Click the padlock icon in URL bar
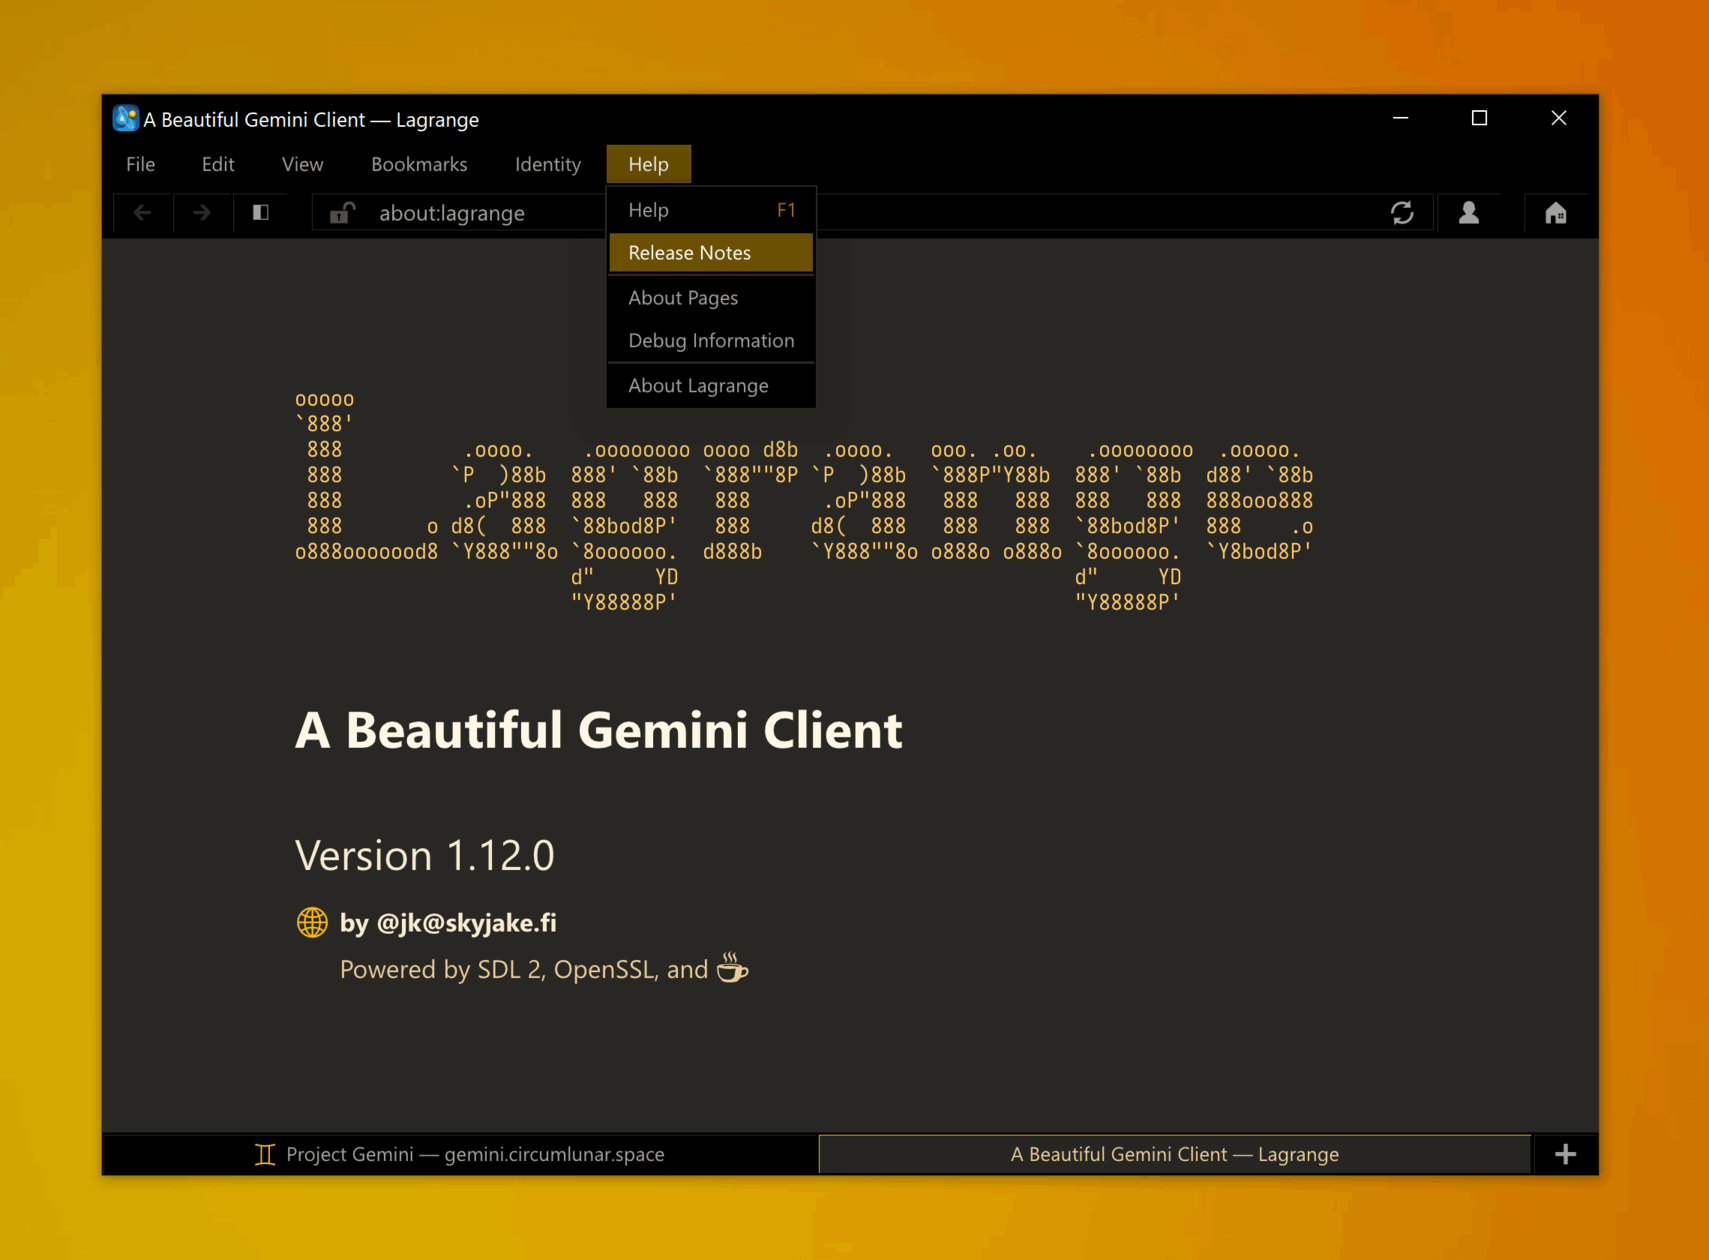The image size is (1709, 1260). [x=341, y=213]
